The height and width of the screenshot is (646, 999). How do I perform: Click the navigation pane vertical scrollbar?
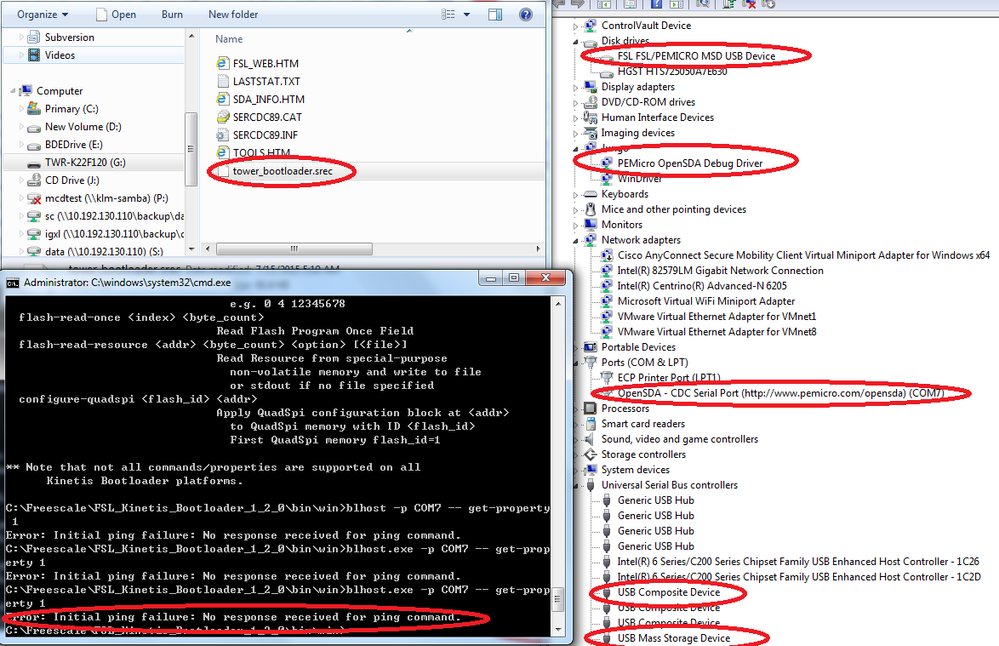click(x=190, y=148)
